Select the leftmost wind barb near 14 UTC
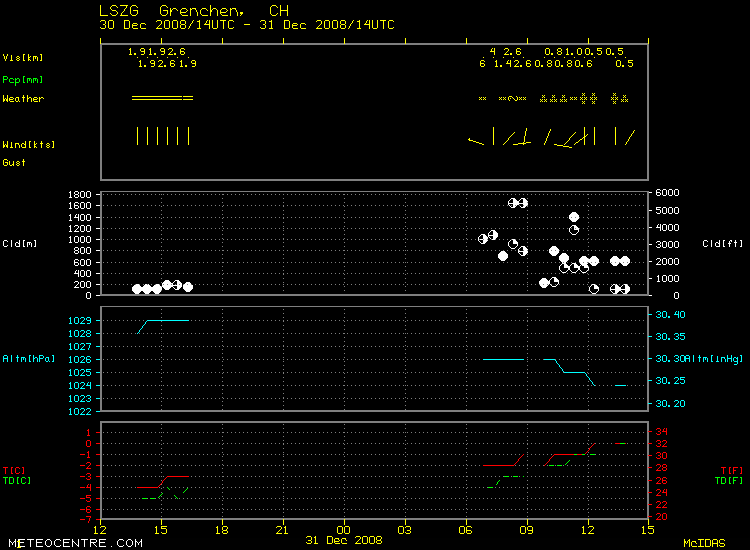The width and height of the screenshot is (750, 550). [x=138, y=136]
